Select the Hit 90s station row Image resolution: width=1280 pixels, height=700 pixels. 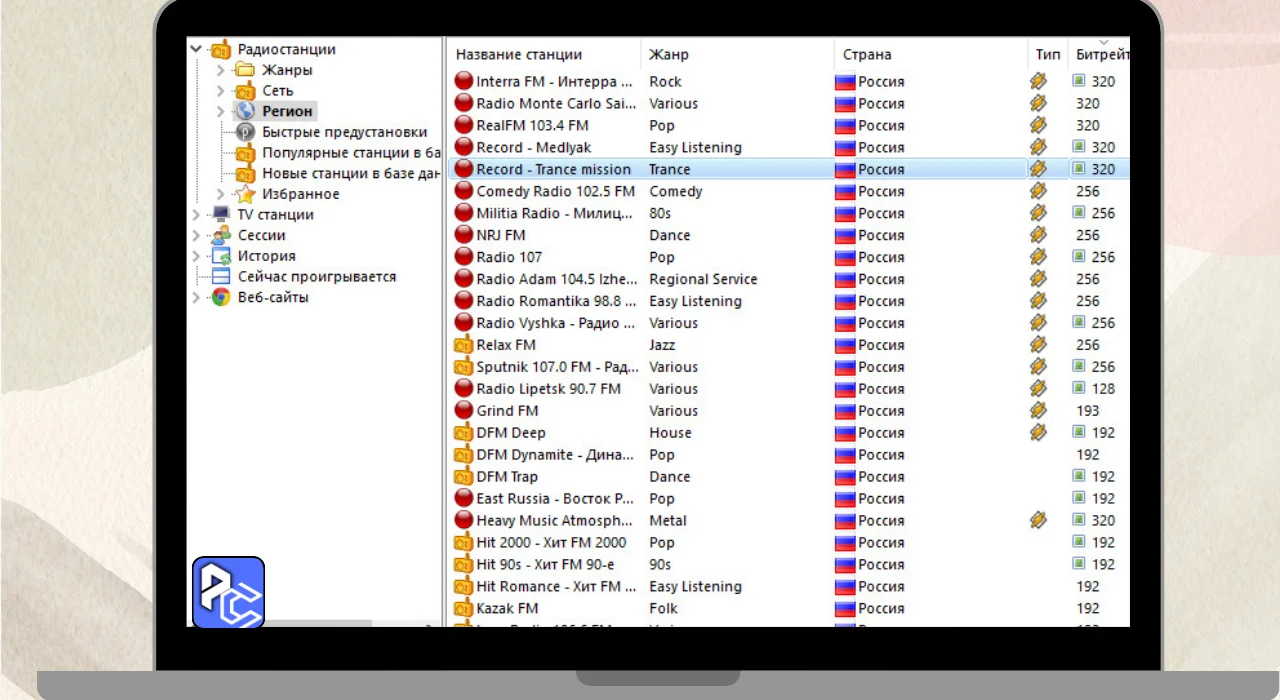pos(789,564)
